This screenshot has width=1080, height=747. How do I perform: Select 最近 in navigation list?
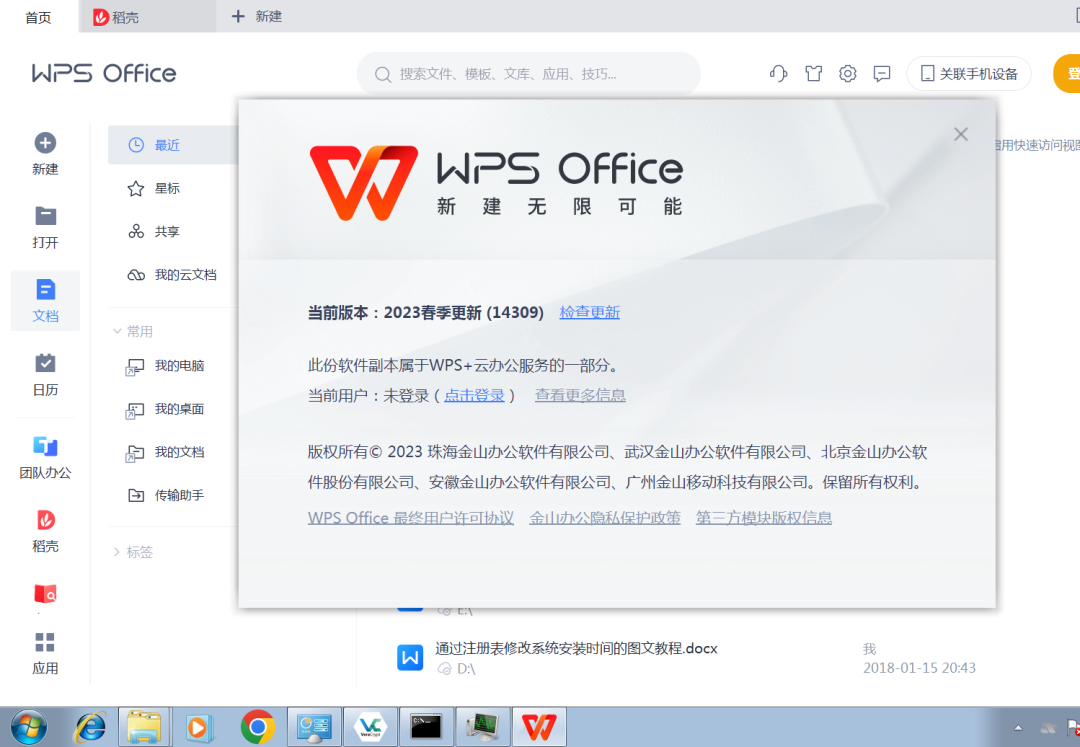[x=173, y=145]
